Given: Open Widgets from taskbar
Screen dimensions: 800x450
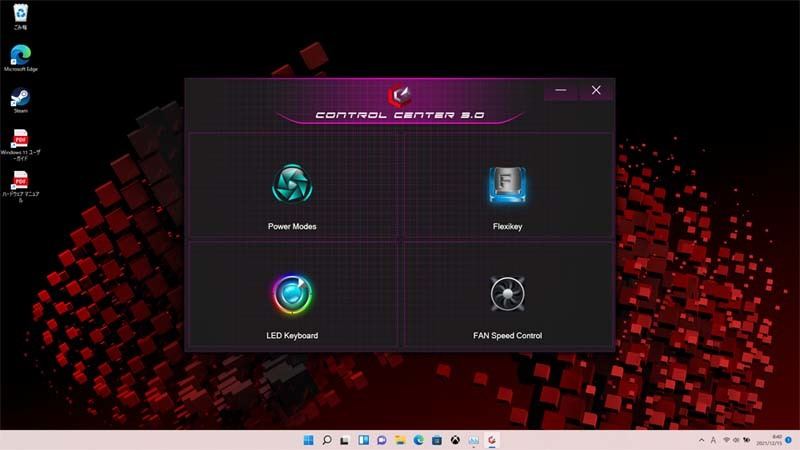Looking at the screenshot, I should point(363,440).
